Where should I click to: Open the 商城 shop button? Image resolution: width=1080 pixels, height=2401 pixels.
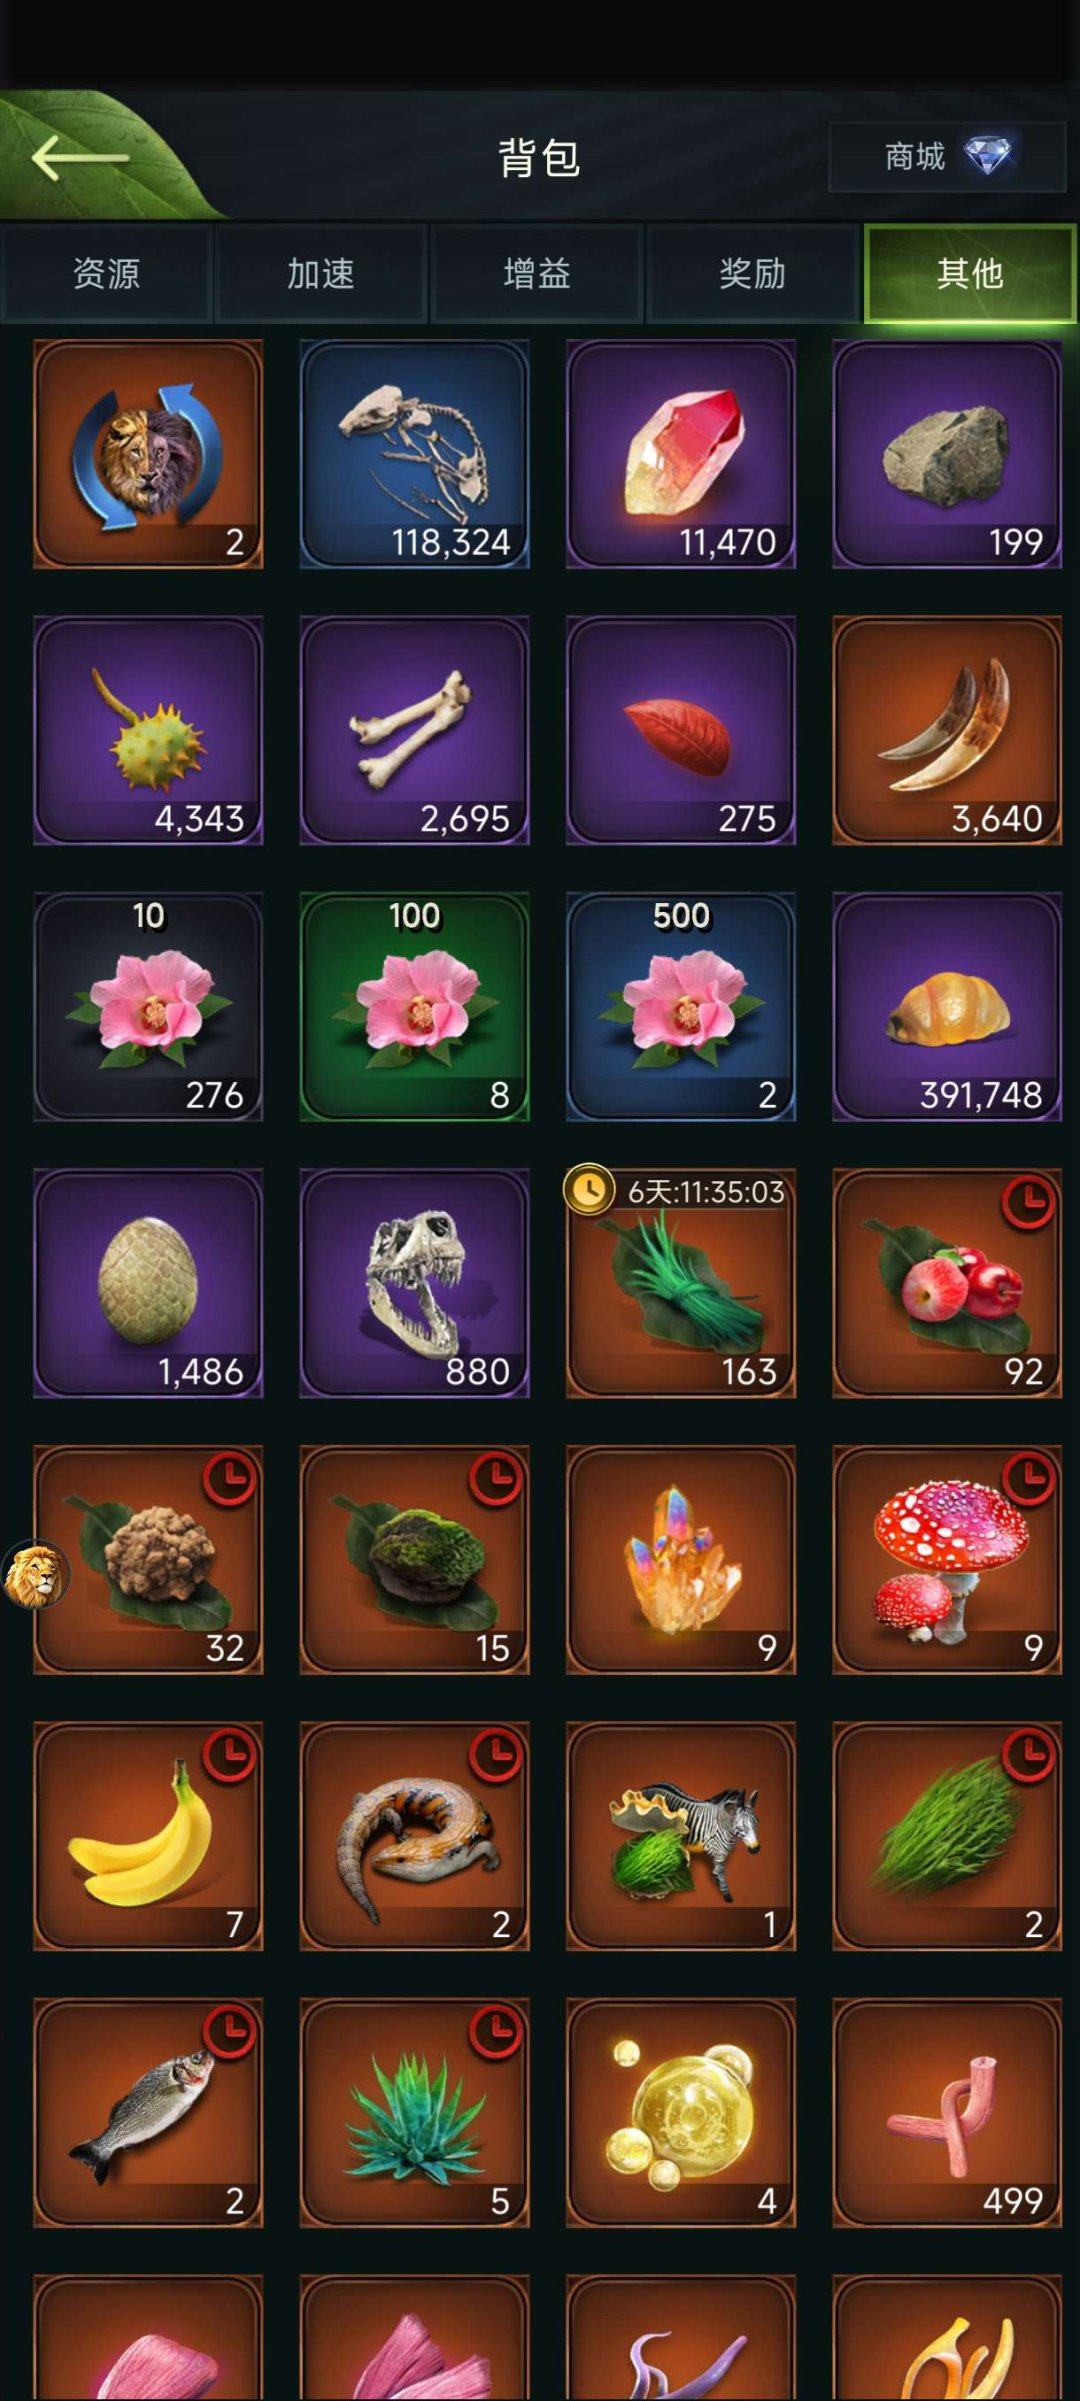tap(947, 157)
